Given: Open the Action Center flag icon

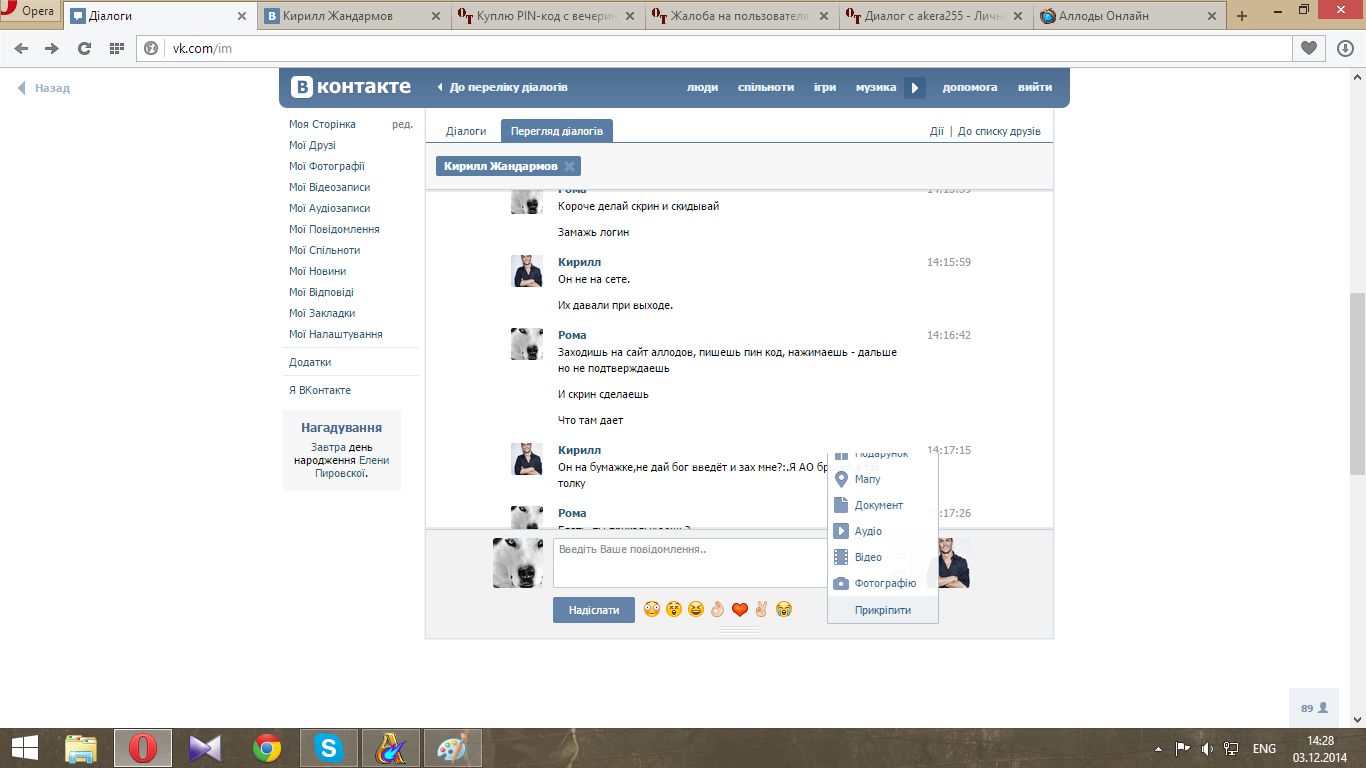Looking at the screenshot, I should [1182, 748].
